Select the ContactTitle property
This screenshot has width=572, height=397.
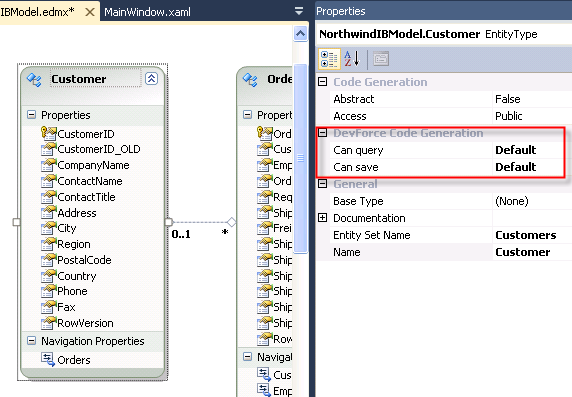point(86,197)
